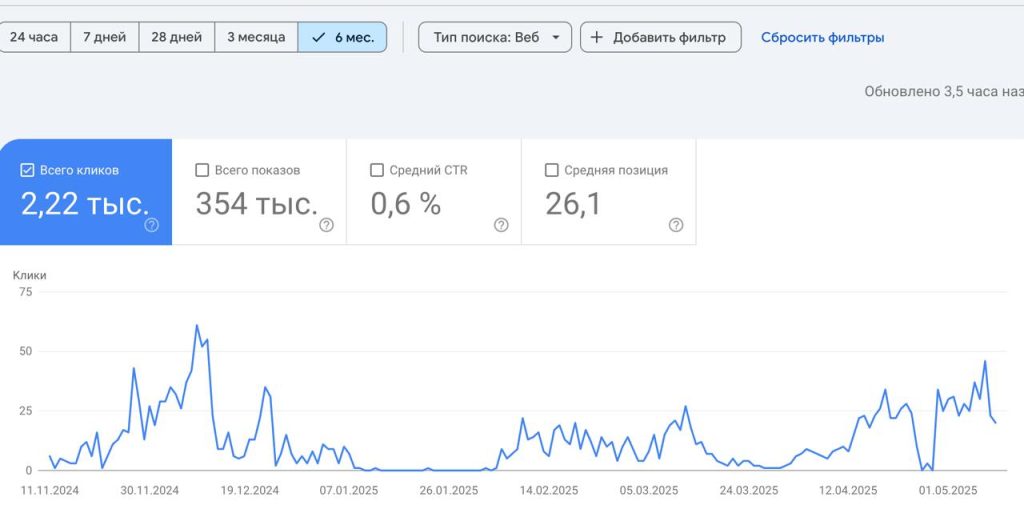Image resolution: width=1024 pixels, height=509 pixels.
Task: Select the 24 часа date range
Action: [x=34, y=37]
